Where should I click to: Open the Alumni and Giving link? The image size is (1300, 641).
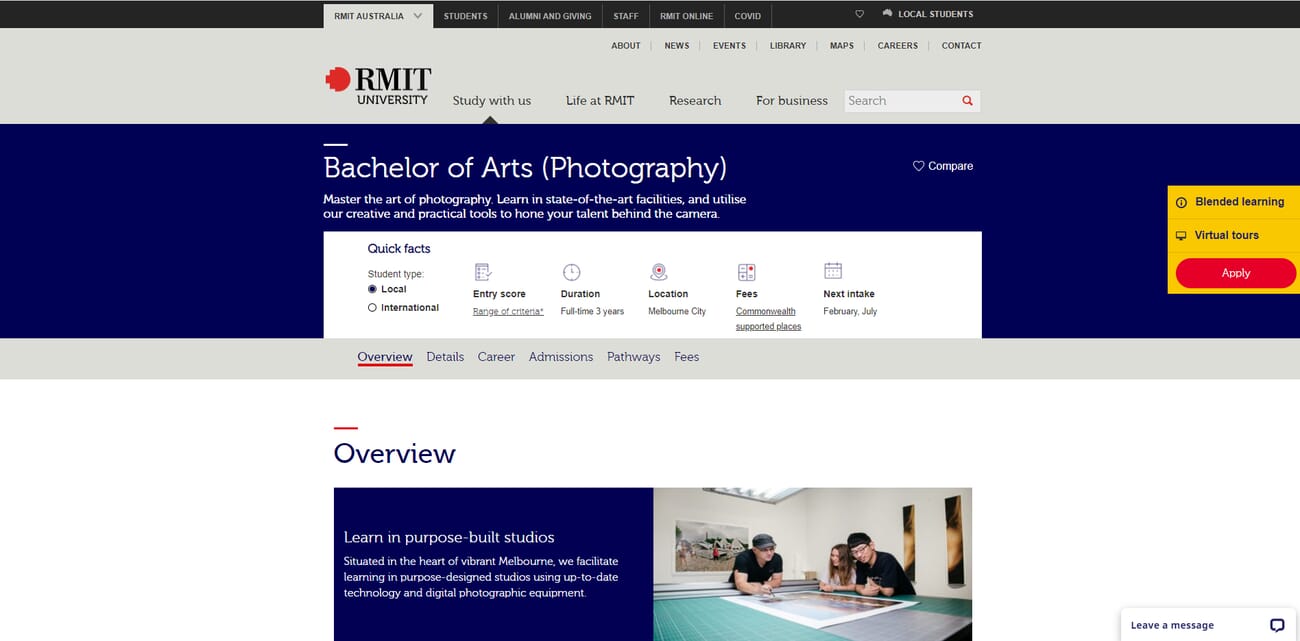point(550,16)
